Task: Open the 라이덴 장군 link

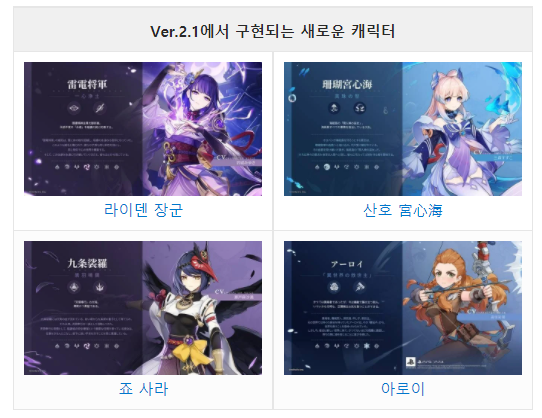Action: click(x=143, y=210)
